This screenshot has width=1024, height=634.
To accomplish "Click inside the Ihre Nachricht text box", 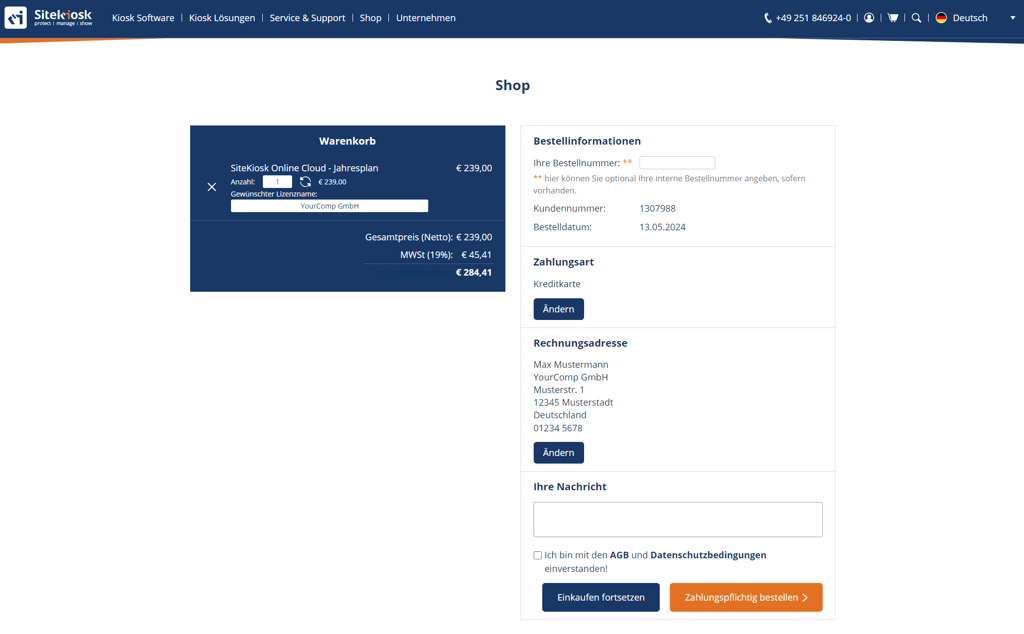I will click(678, 519).
